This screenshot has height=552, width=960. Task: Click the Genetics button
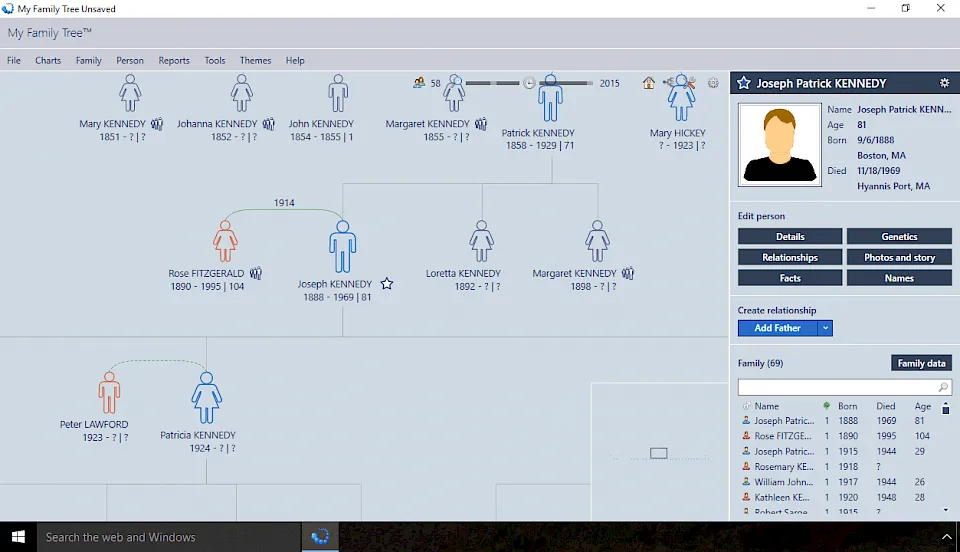[x=899, y=237]
